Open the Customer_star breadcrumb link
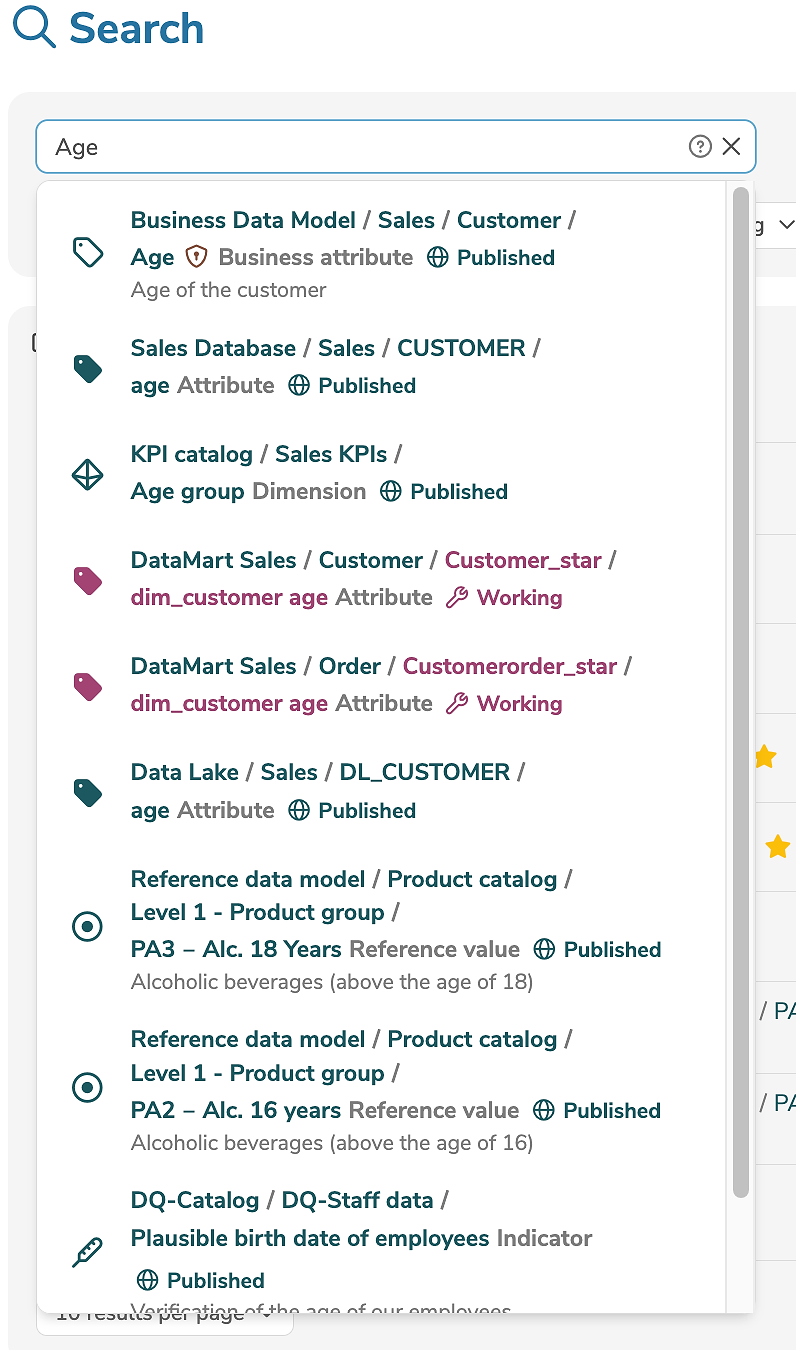796x1350 pixels. 522,560
